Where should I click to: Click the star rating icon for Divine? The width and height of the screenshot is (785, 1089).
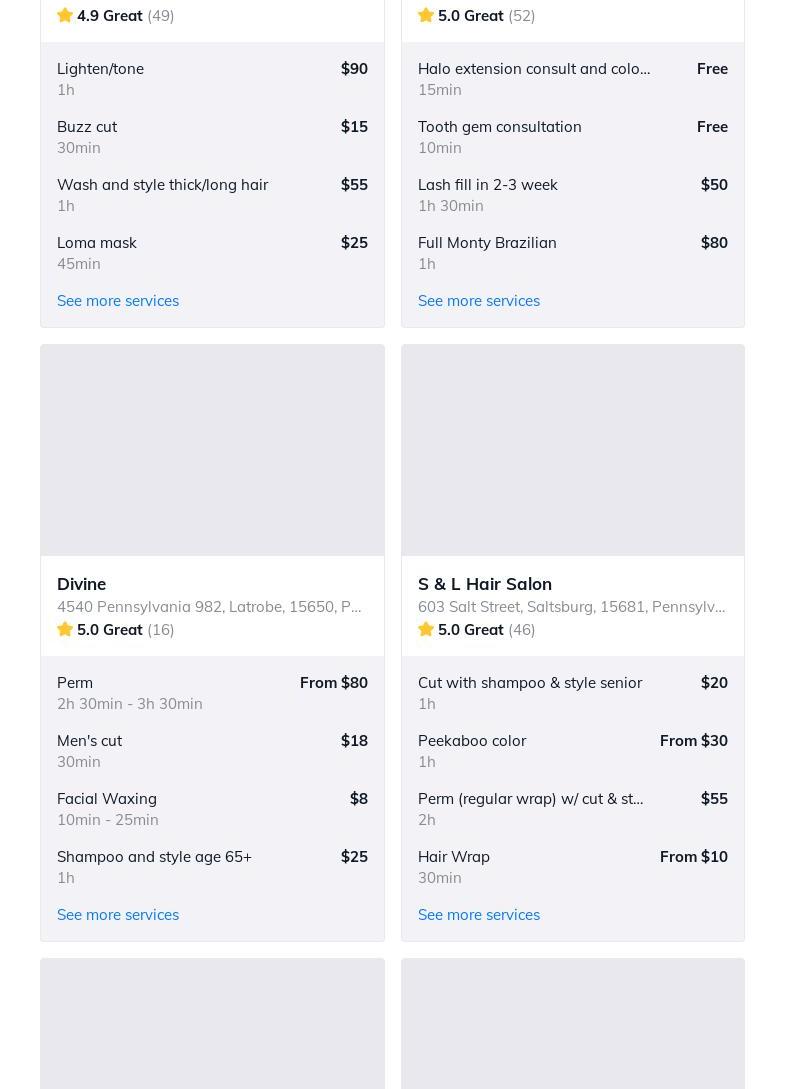(65, 629)
